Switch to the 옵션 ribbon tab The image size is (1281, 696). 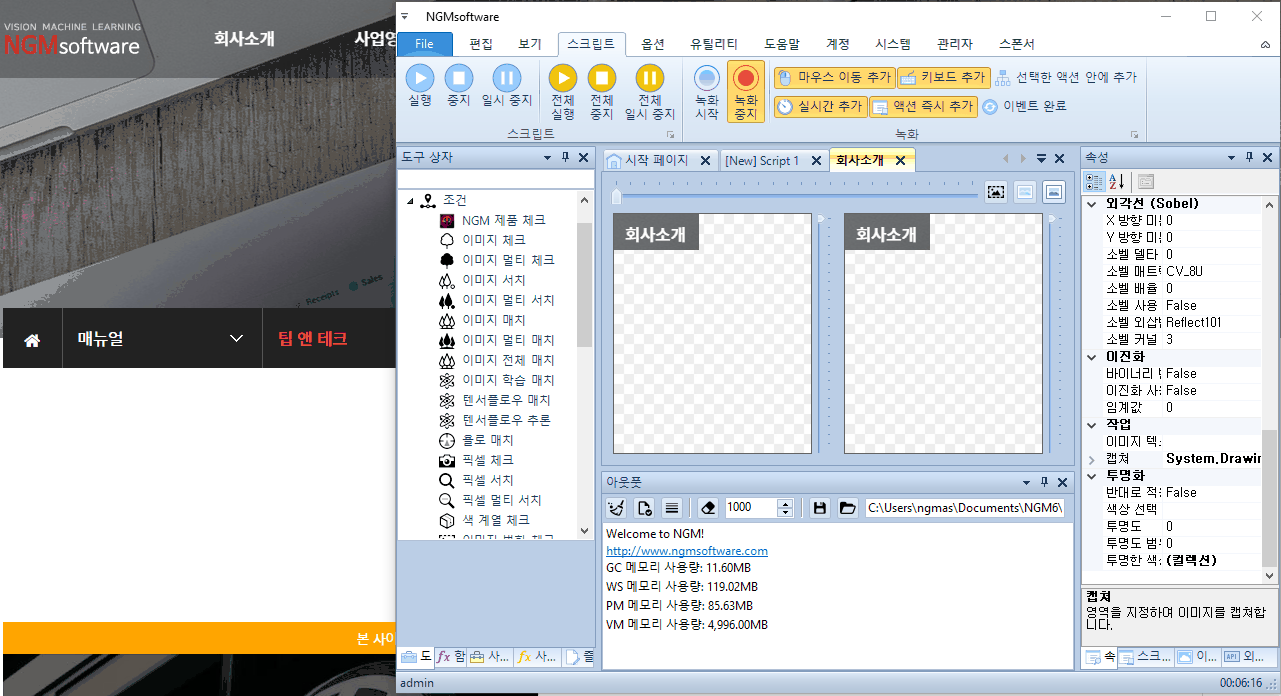(653, 44)
